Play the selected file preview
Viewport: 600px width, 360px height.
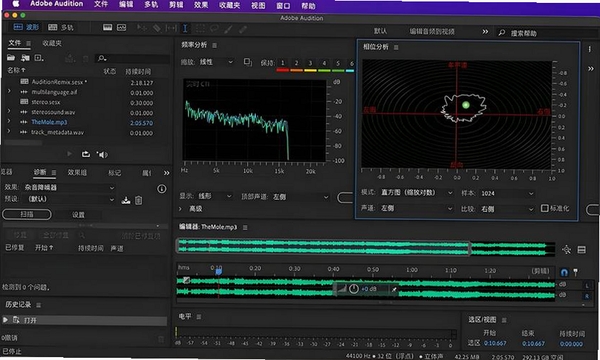(69, 154)
